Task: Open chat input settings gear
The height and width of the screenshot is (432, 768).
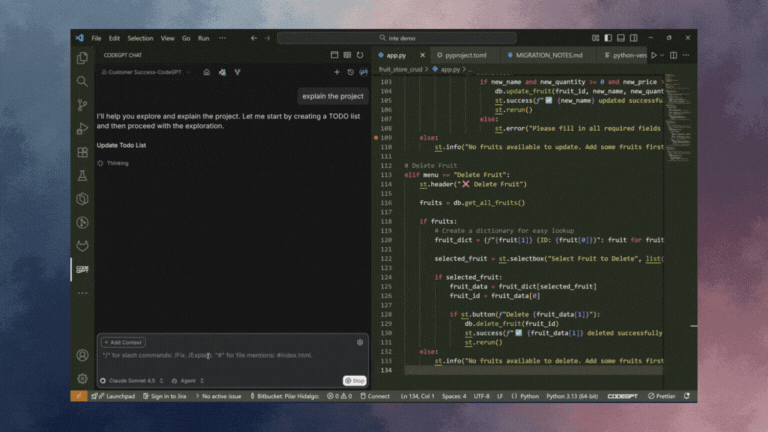Action: [x=360, y=342]
